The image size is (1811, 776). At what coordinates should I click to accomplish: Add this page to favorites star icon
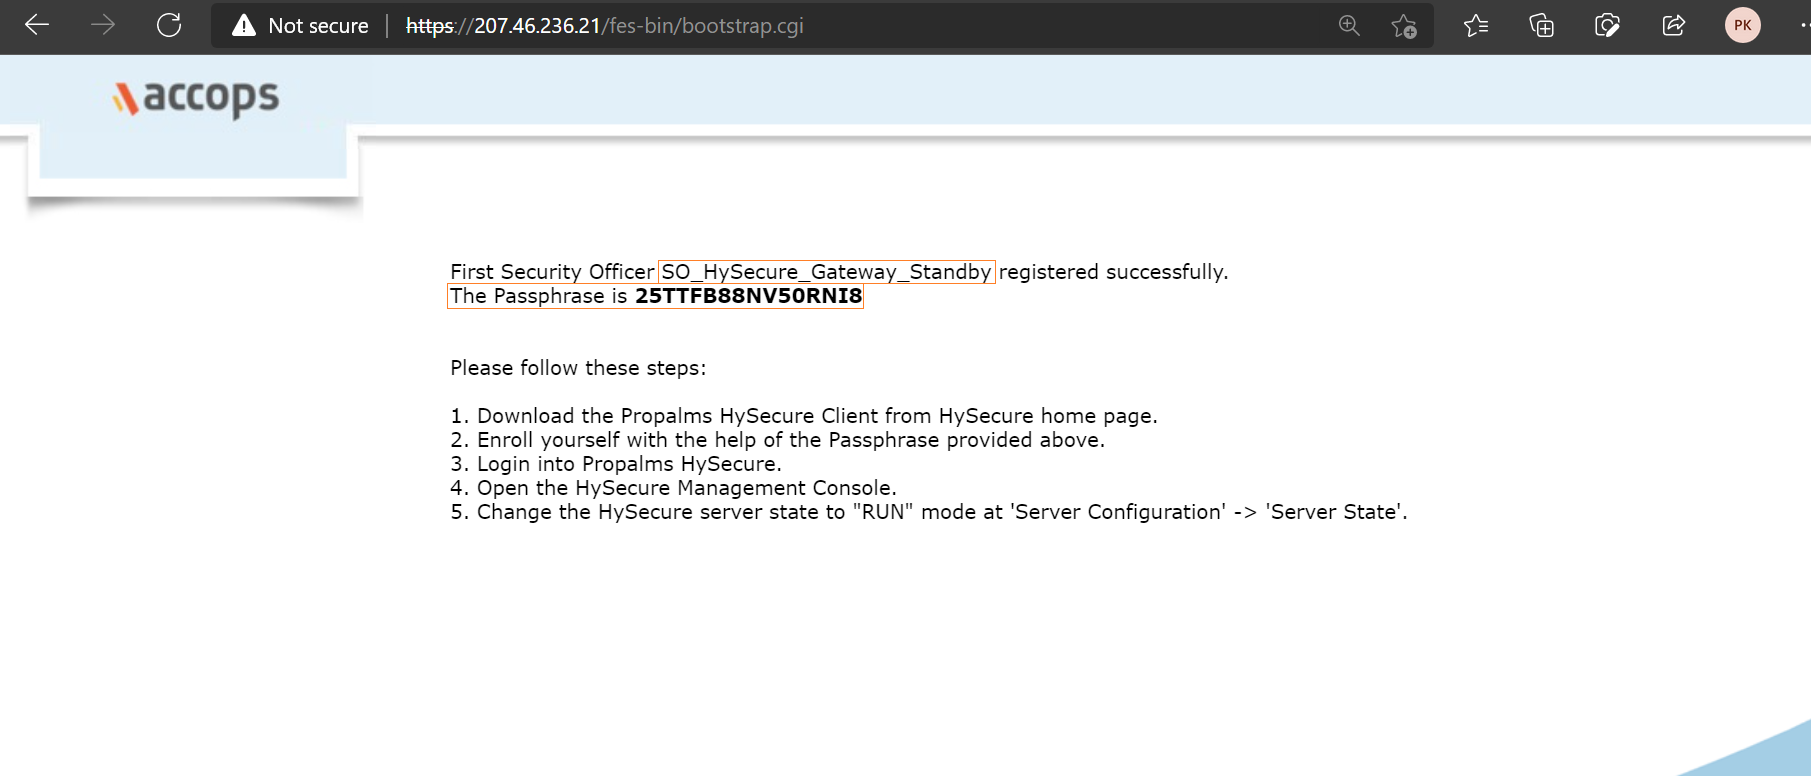click(x=1404, y=26)
